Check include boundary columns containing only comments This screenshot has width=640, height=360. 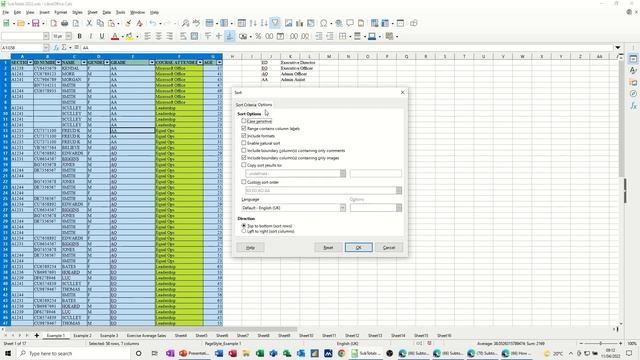tap(244, 151)
